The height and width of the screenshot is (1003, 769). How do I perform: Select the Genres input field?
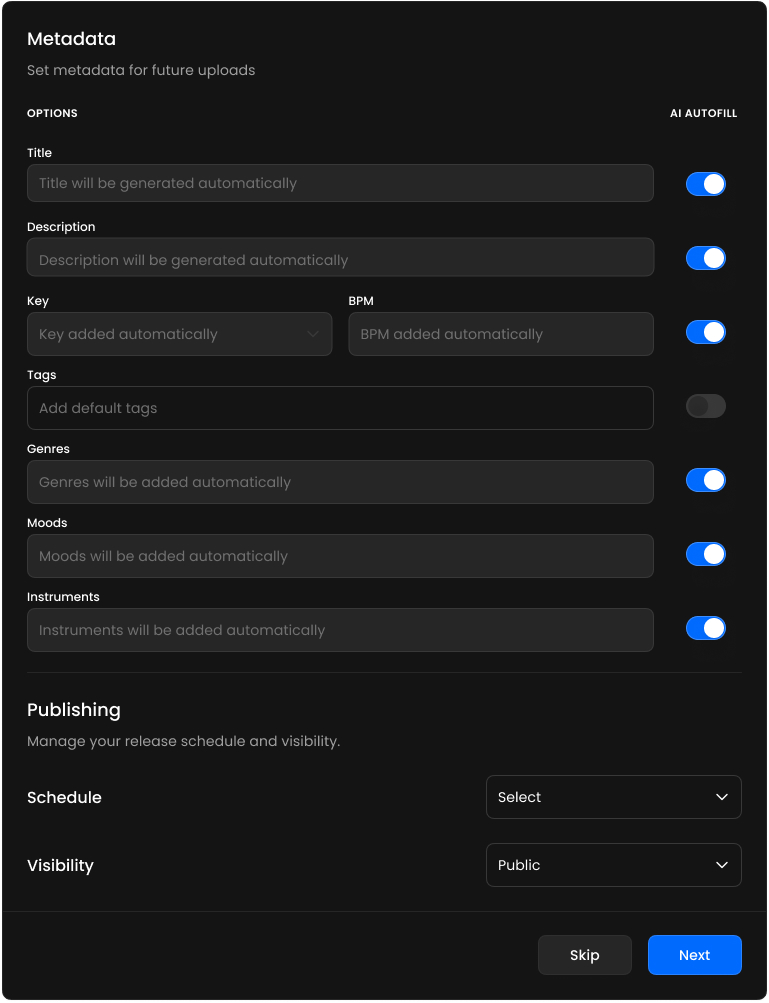pos(340,482)
